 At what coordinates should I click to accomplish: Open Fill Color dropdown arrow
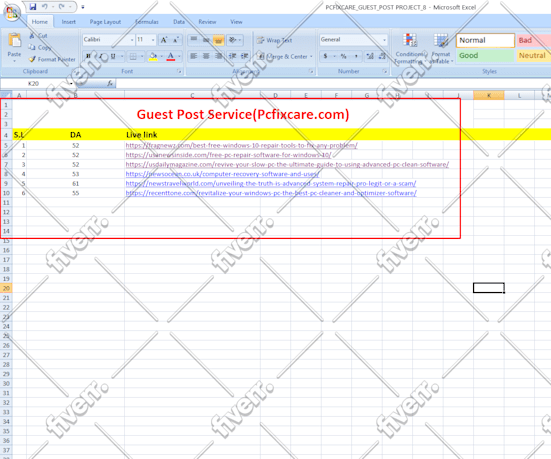pos(161,56)
